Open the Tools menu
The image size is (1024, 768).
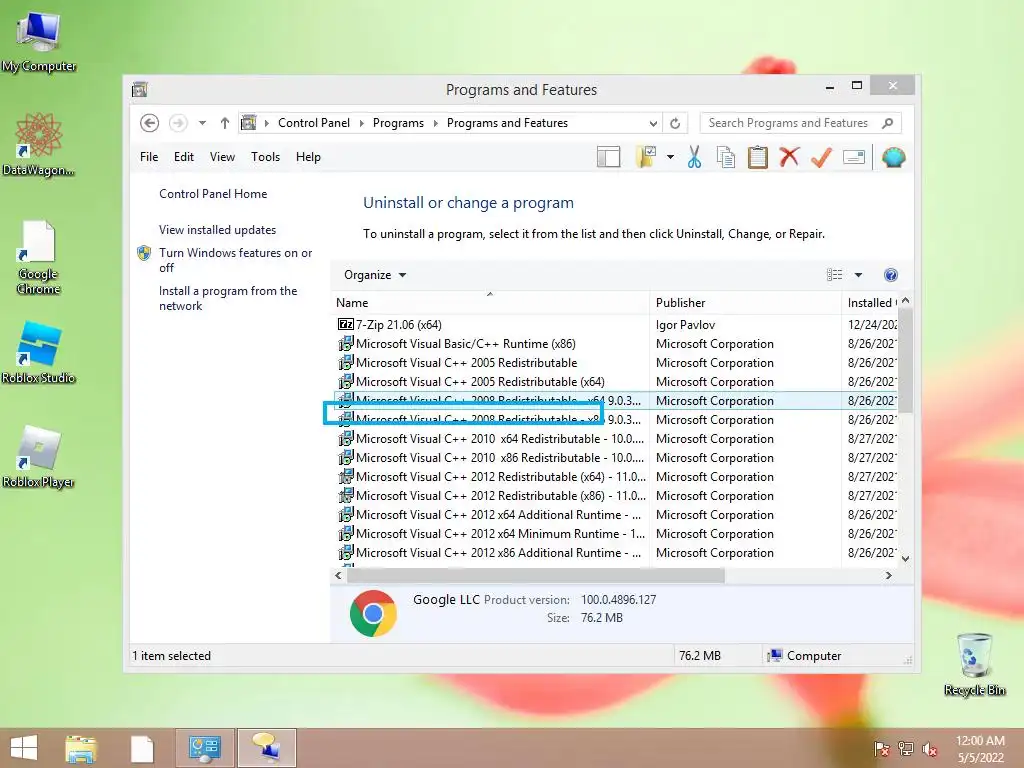265,157
